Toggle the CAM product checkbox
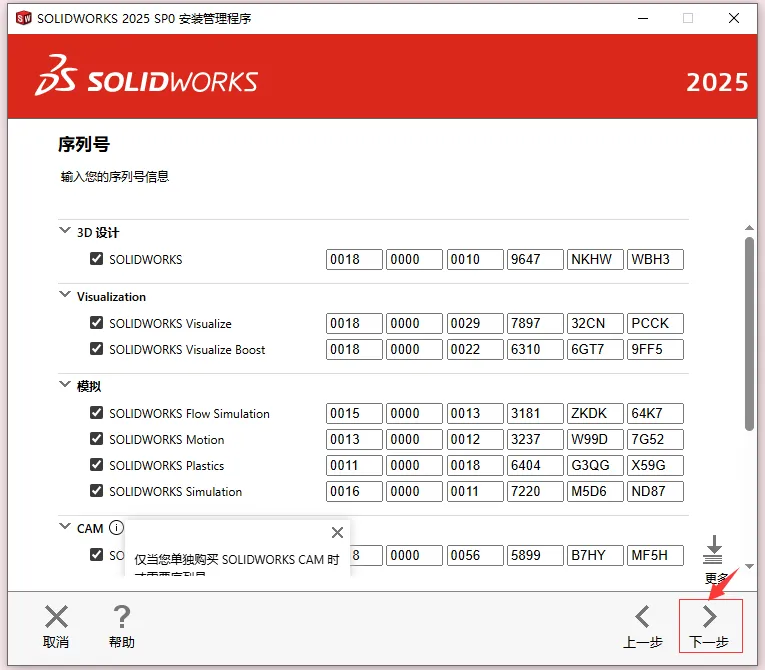This screenshot has height=670, width=765. (97, 555)
